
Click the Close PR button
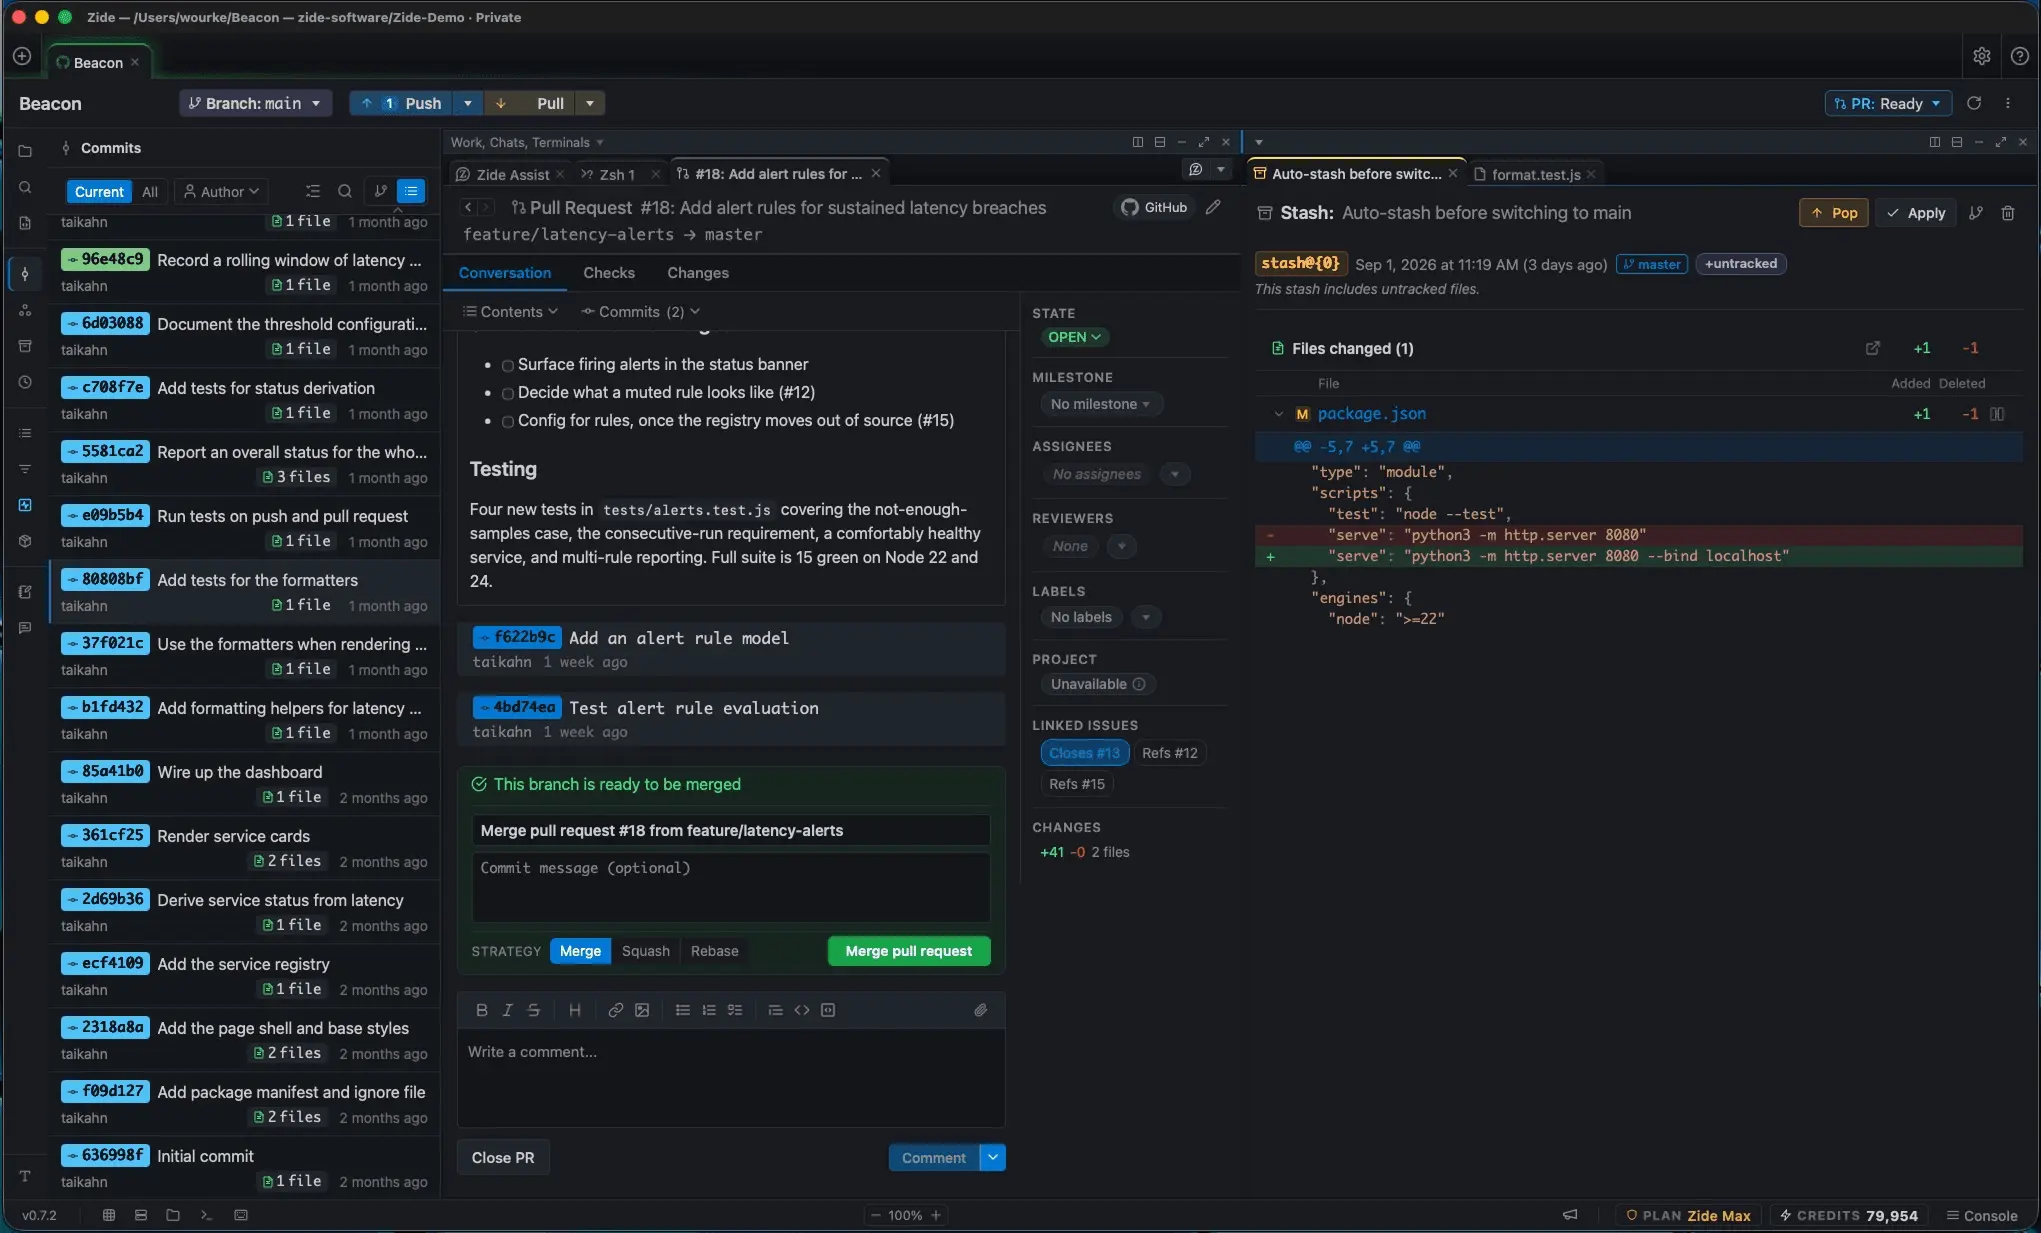503,1157
